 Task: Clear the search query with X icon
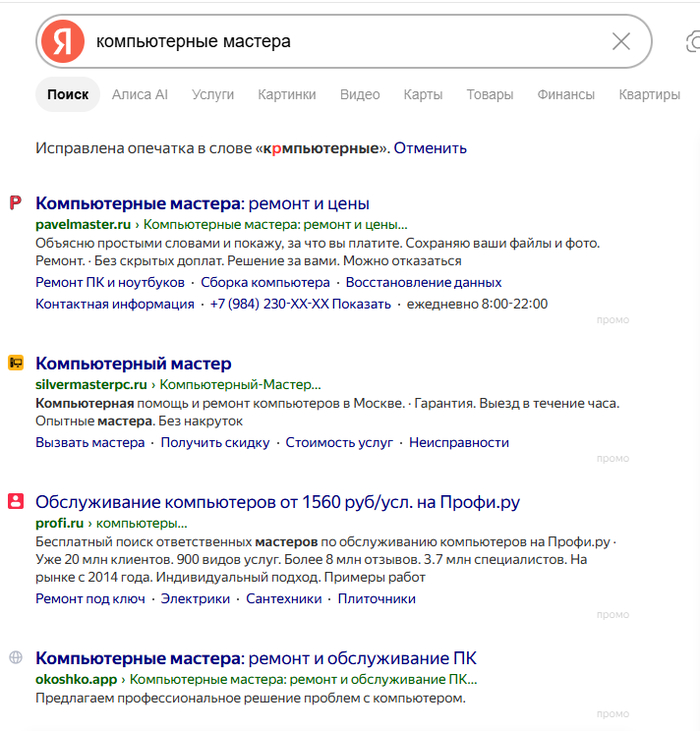(621, 41)
